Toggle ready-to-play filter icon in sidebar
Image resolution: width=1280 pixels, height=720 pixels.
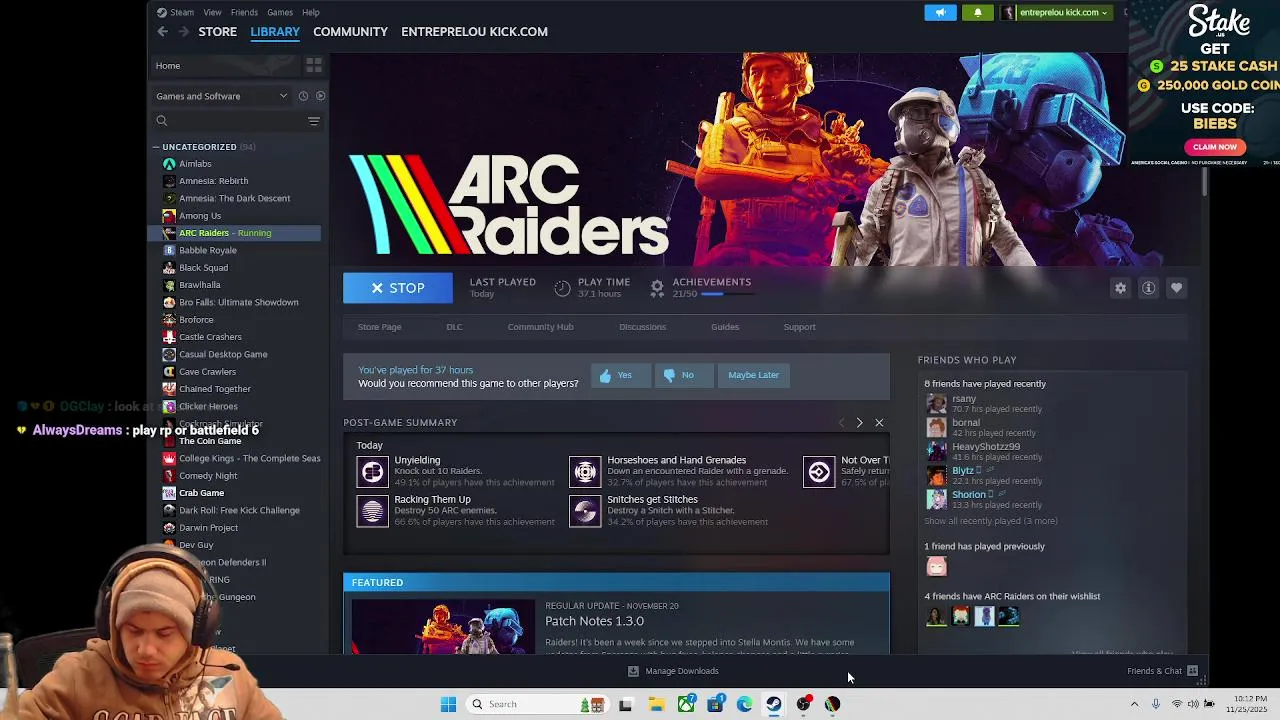320,96
